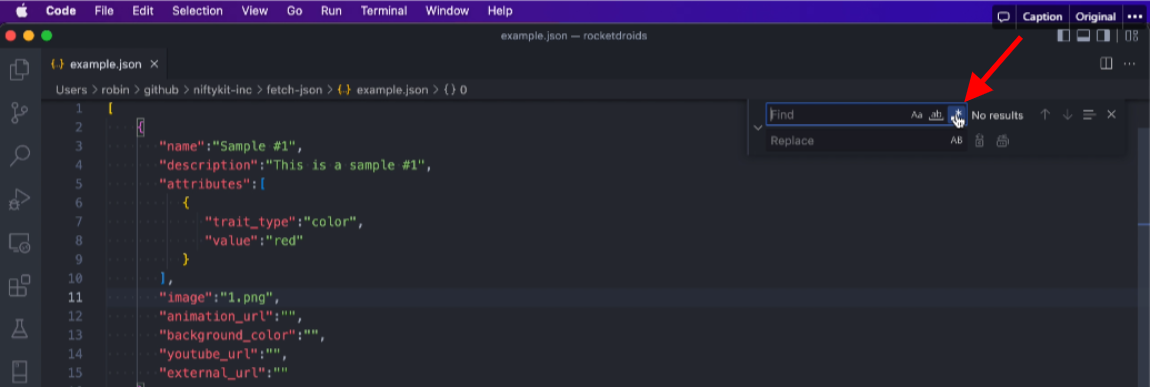This screenshot has width=1150, height=387.
Task: Click the Caption button
Action: (1041, 17)
